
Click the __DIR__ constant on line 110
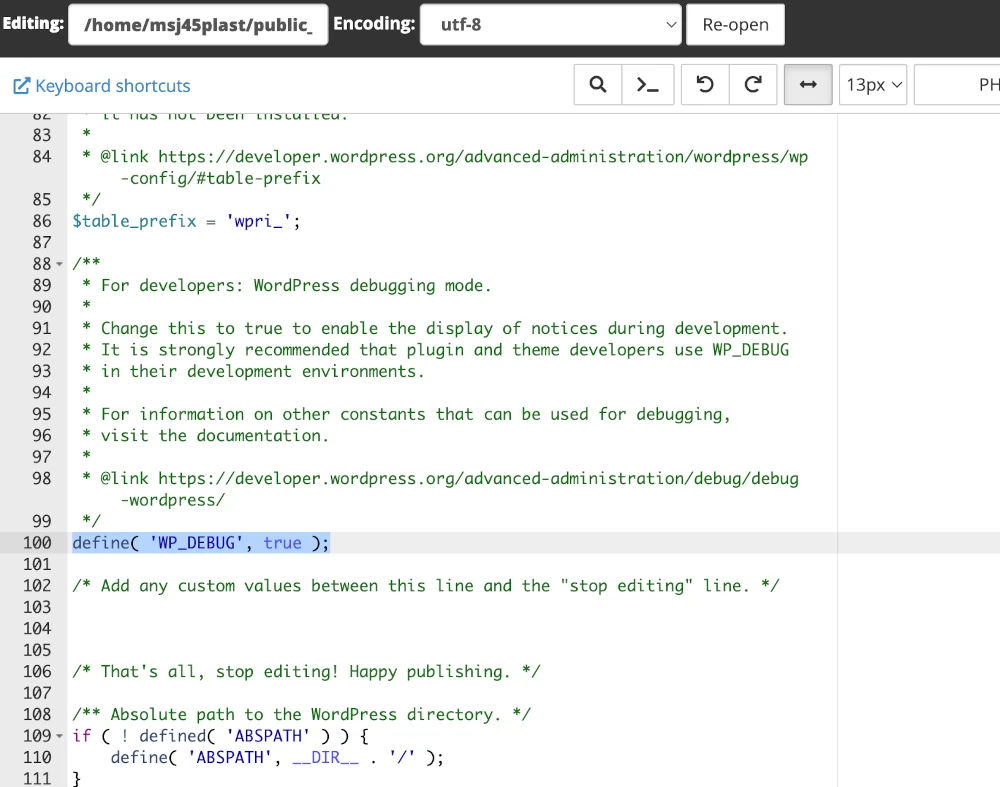click(325, 757)
